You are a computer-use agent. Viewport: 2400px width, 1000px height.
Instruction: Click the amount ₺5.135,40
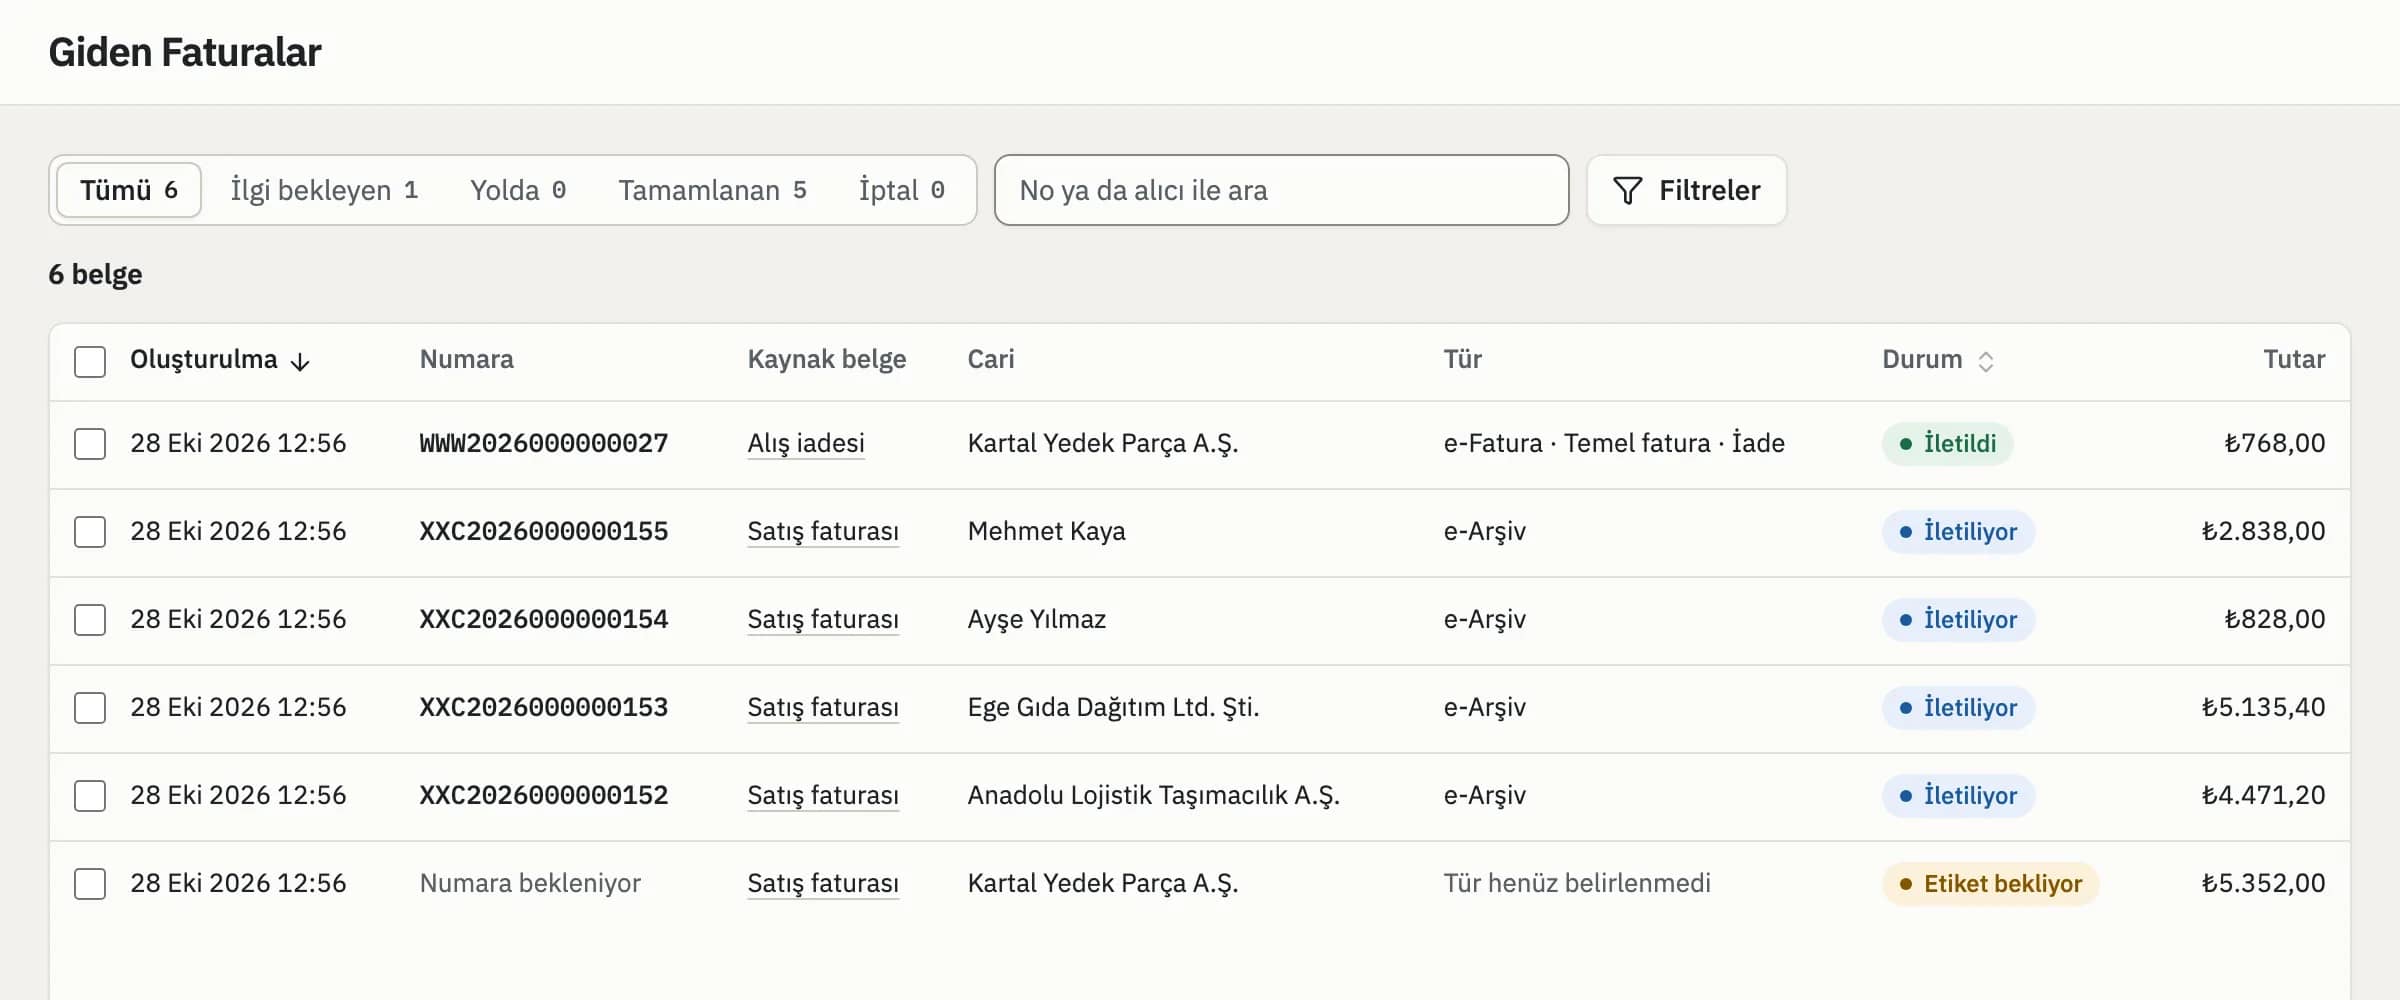coord(2263,707)
